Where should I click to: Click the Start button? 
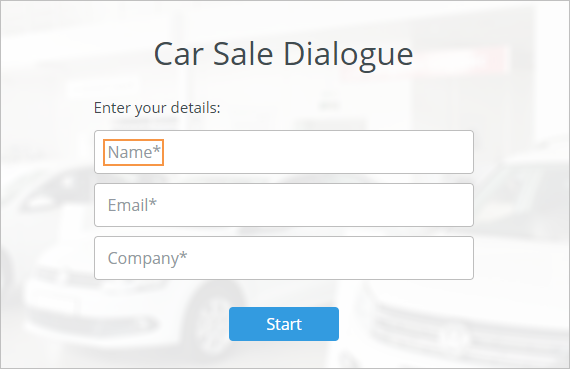coord(284,324)
